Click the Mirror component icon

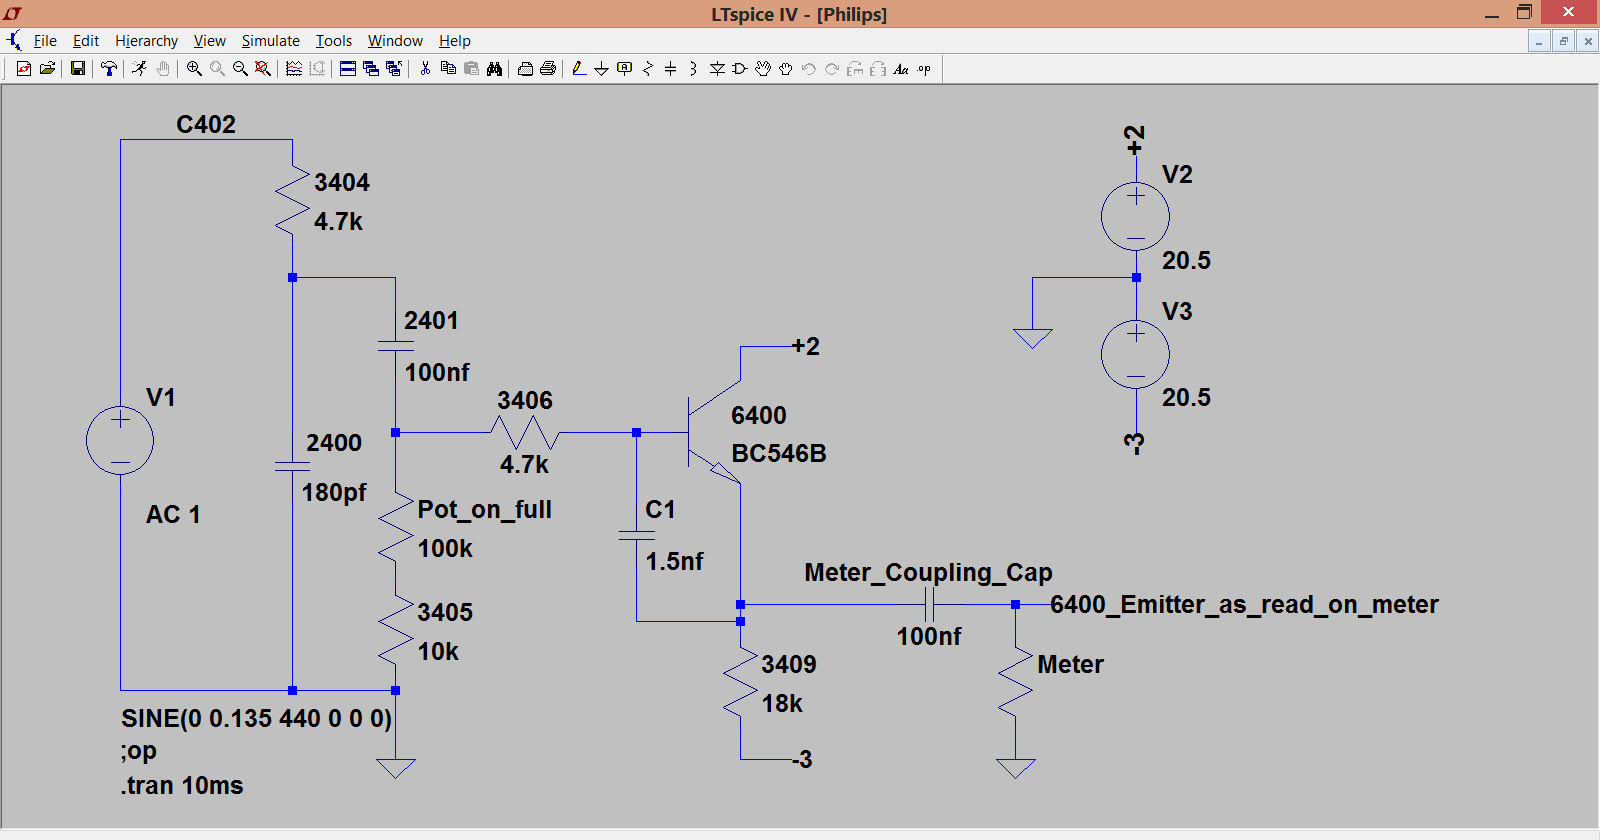tap(878, 69)
